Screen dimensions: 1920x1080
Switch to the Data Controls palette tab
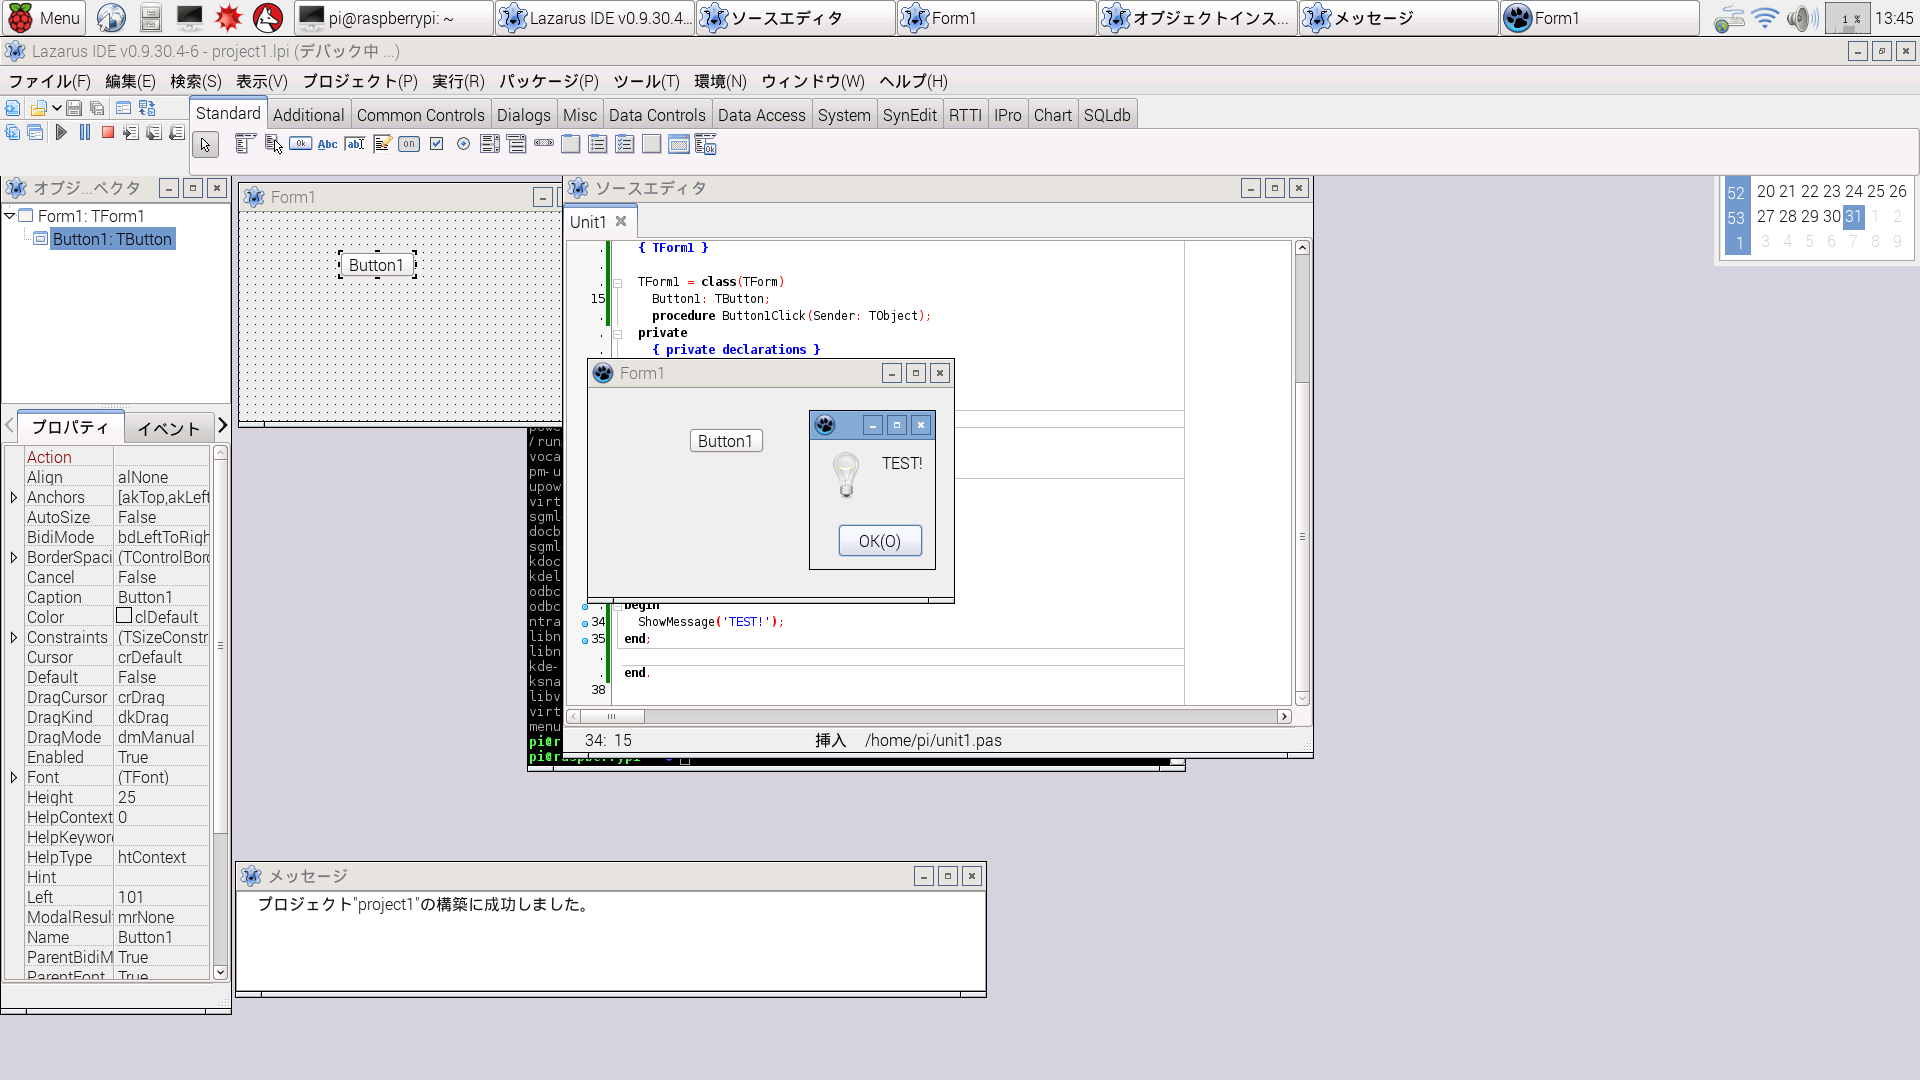(657, 115)
